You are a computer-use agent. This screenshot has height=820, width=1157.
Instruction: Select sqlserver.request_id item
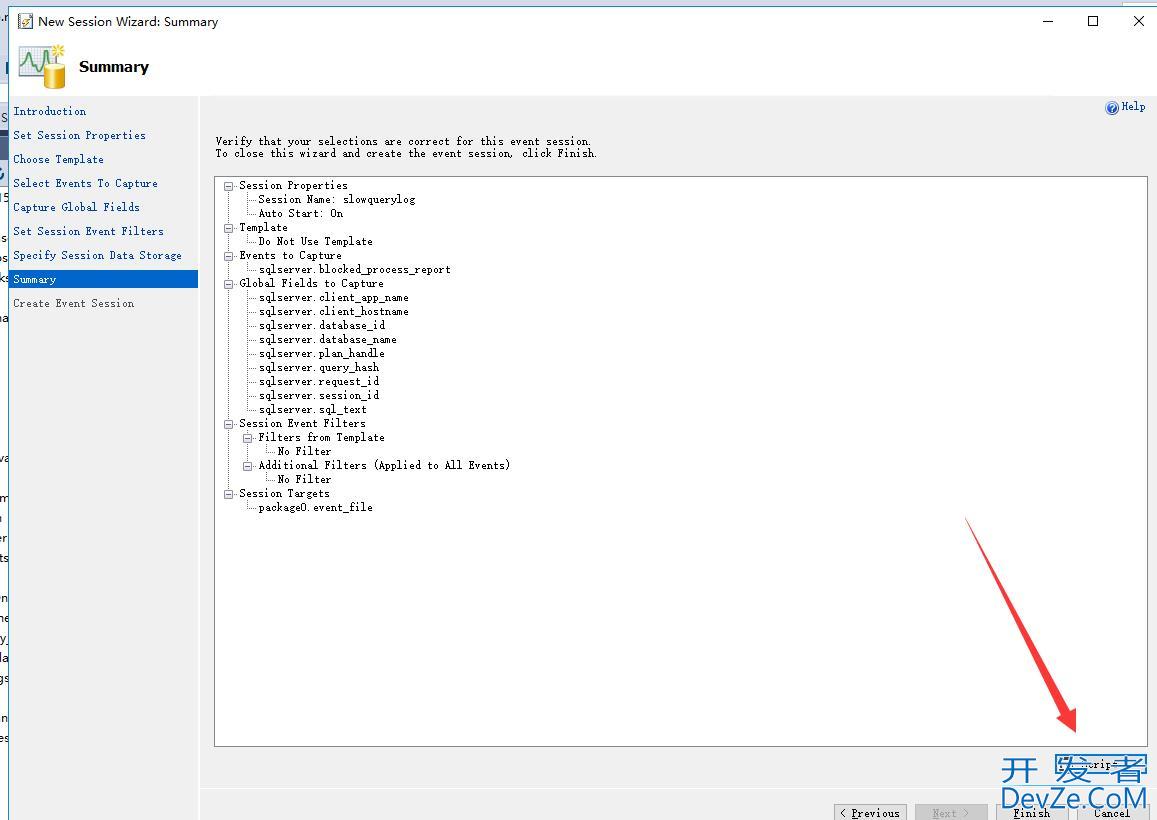point(319,382)
